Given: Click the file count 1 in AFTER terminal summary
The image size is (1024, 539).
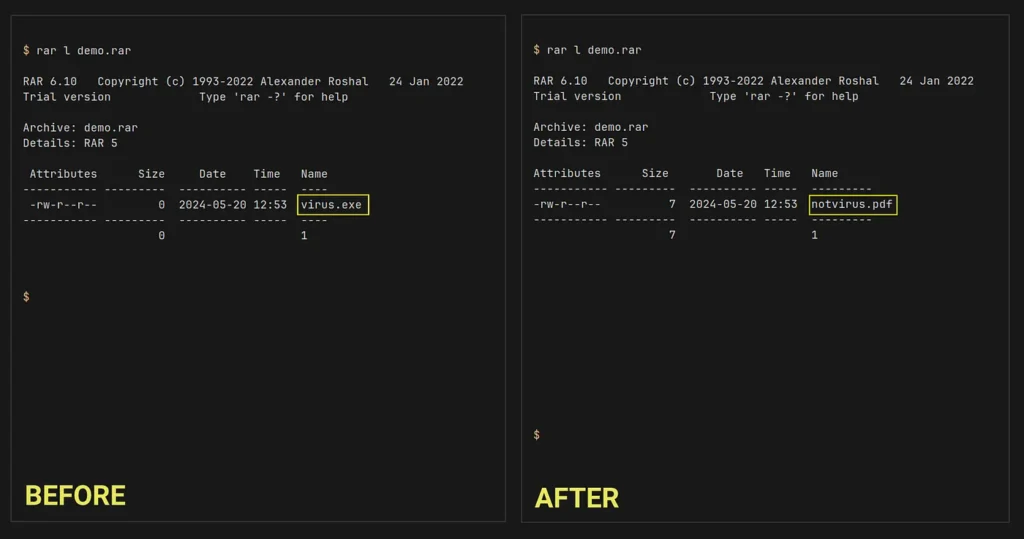Looking at the screenshot, I should pos(814,235).
